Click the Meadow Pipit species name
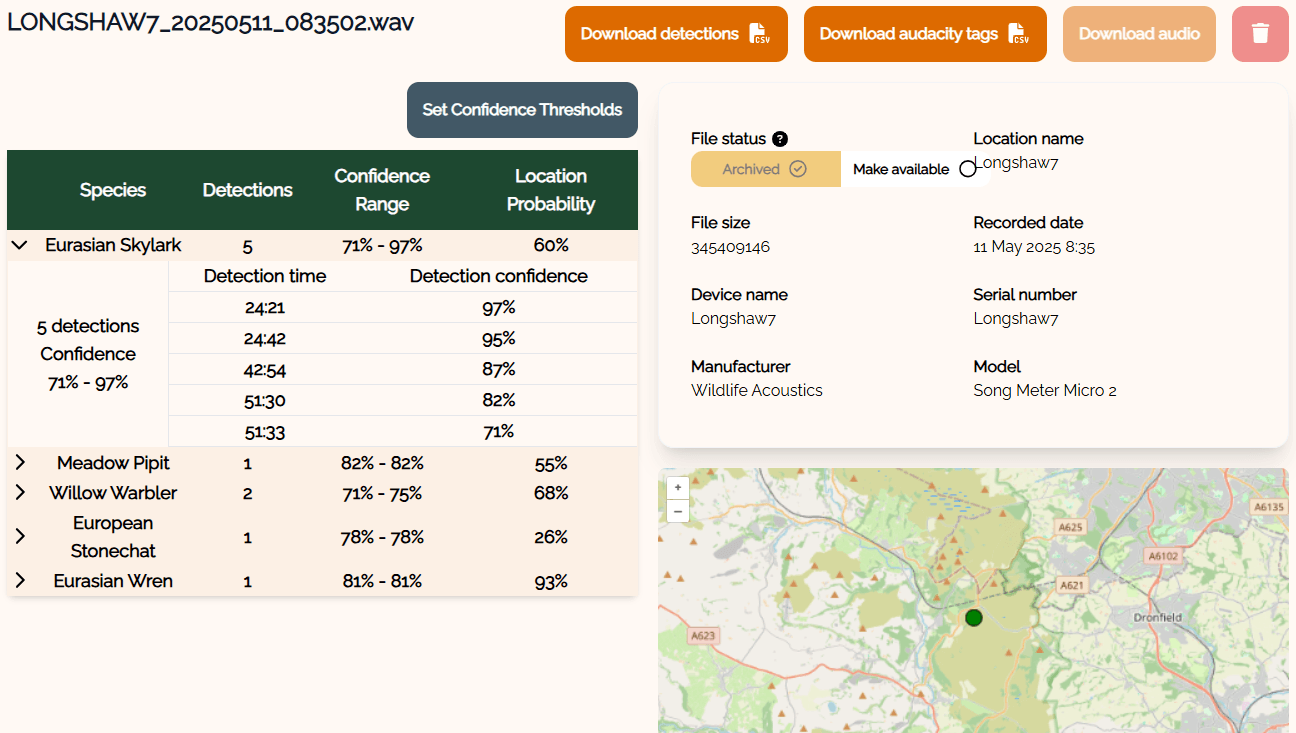1296x733 pixels. coord(113,463)
